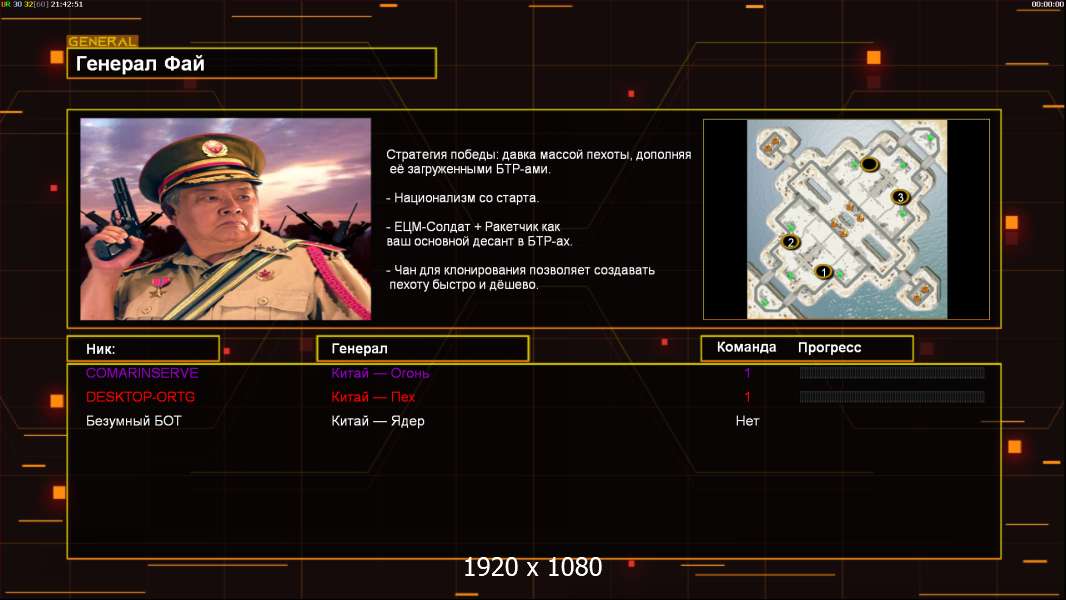Click the GENERAL label tag
This screenshot has height=600, width=1066.
point(103,41)
